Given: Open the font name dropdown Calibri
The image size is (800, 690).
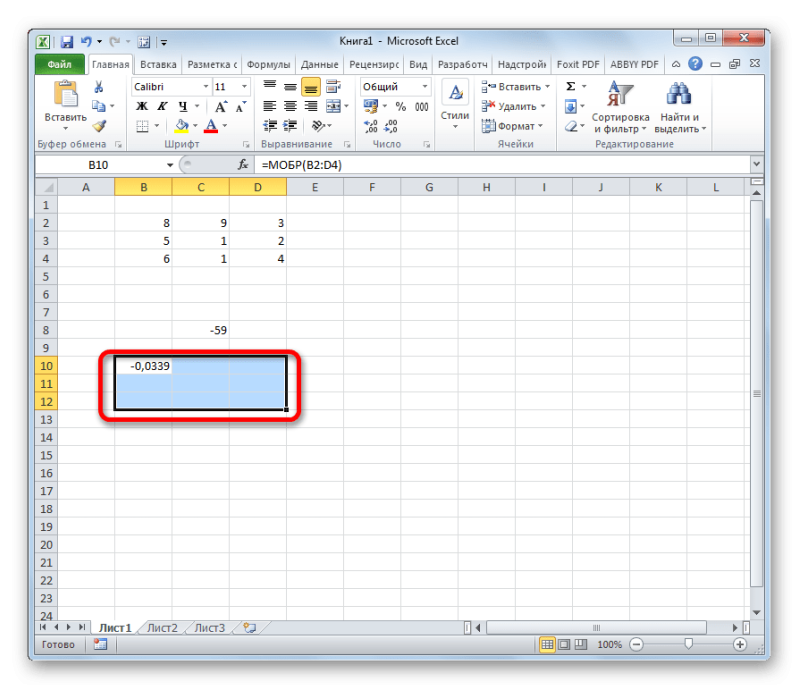Looking at the screenshot, I should pos(206,87).
